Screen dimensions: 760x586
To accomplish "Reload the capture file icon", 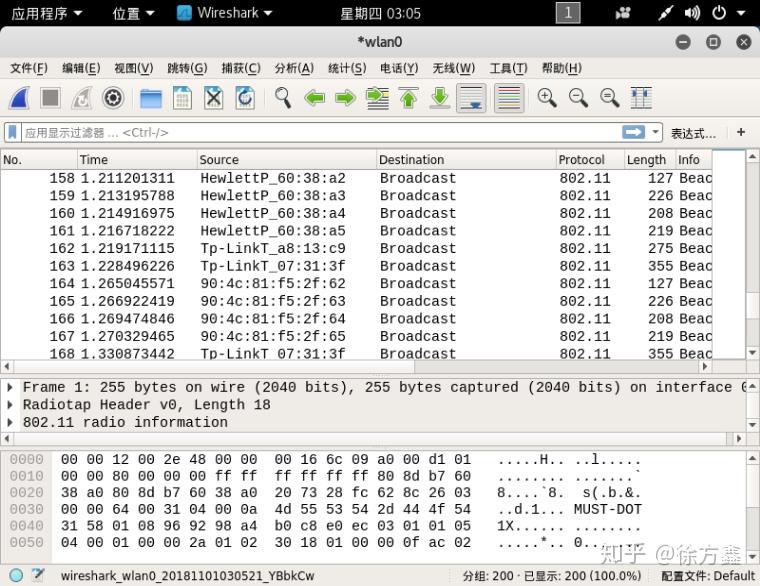I will tap(245, 98).
